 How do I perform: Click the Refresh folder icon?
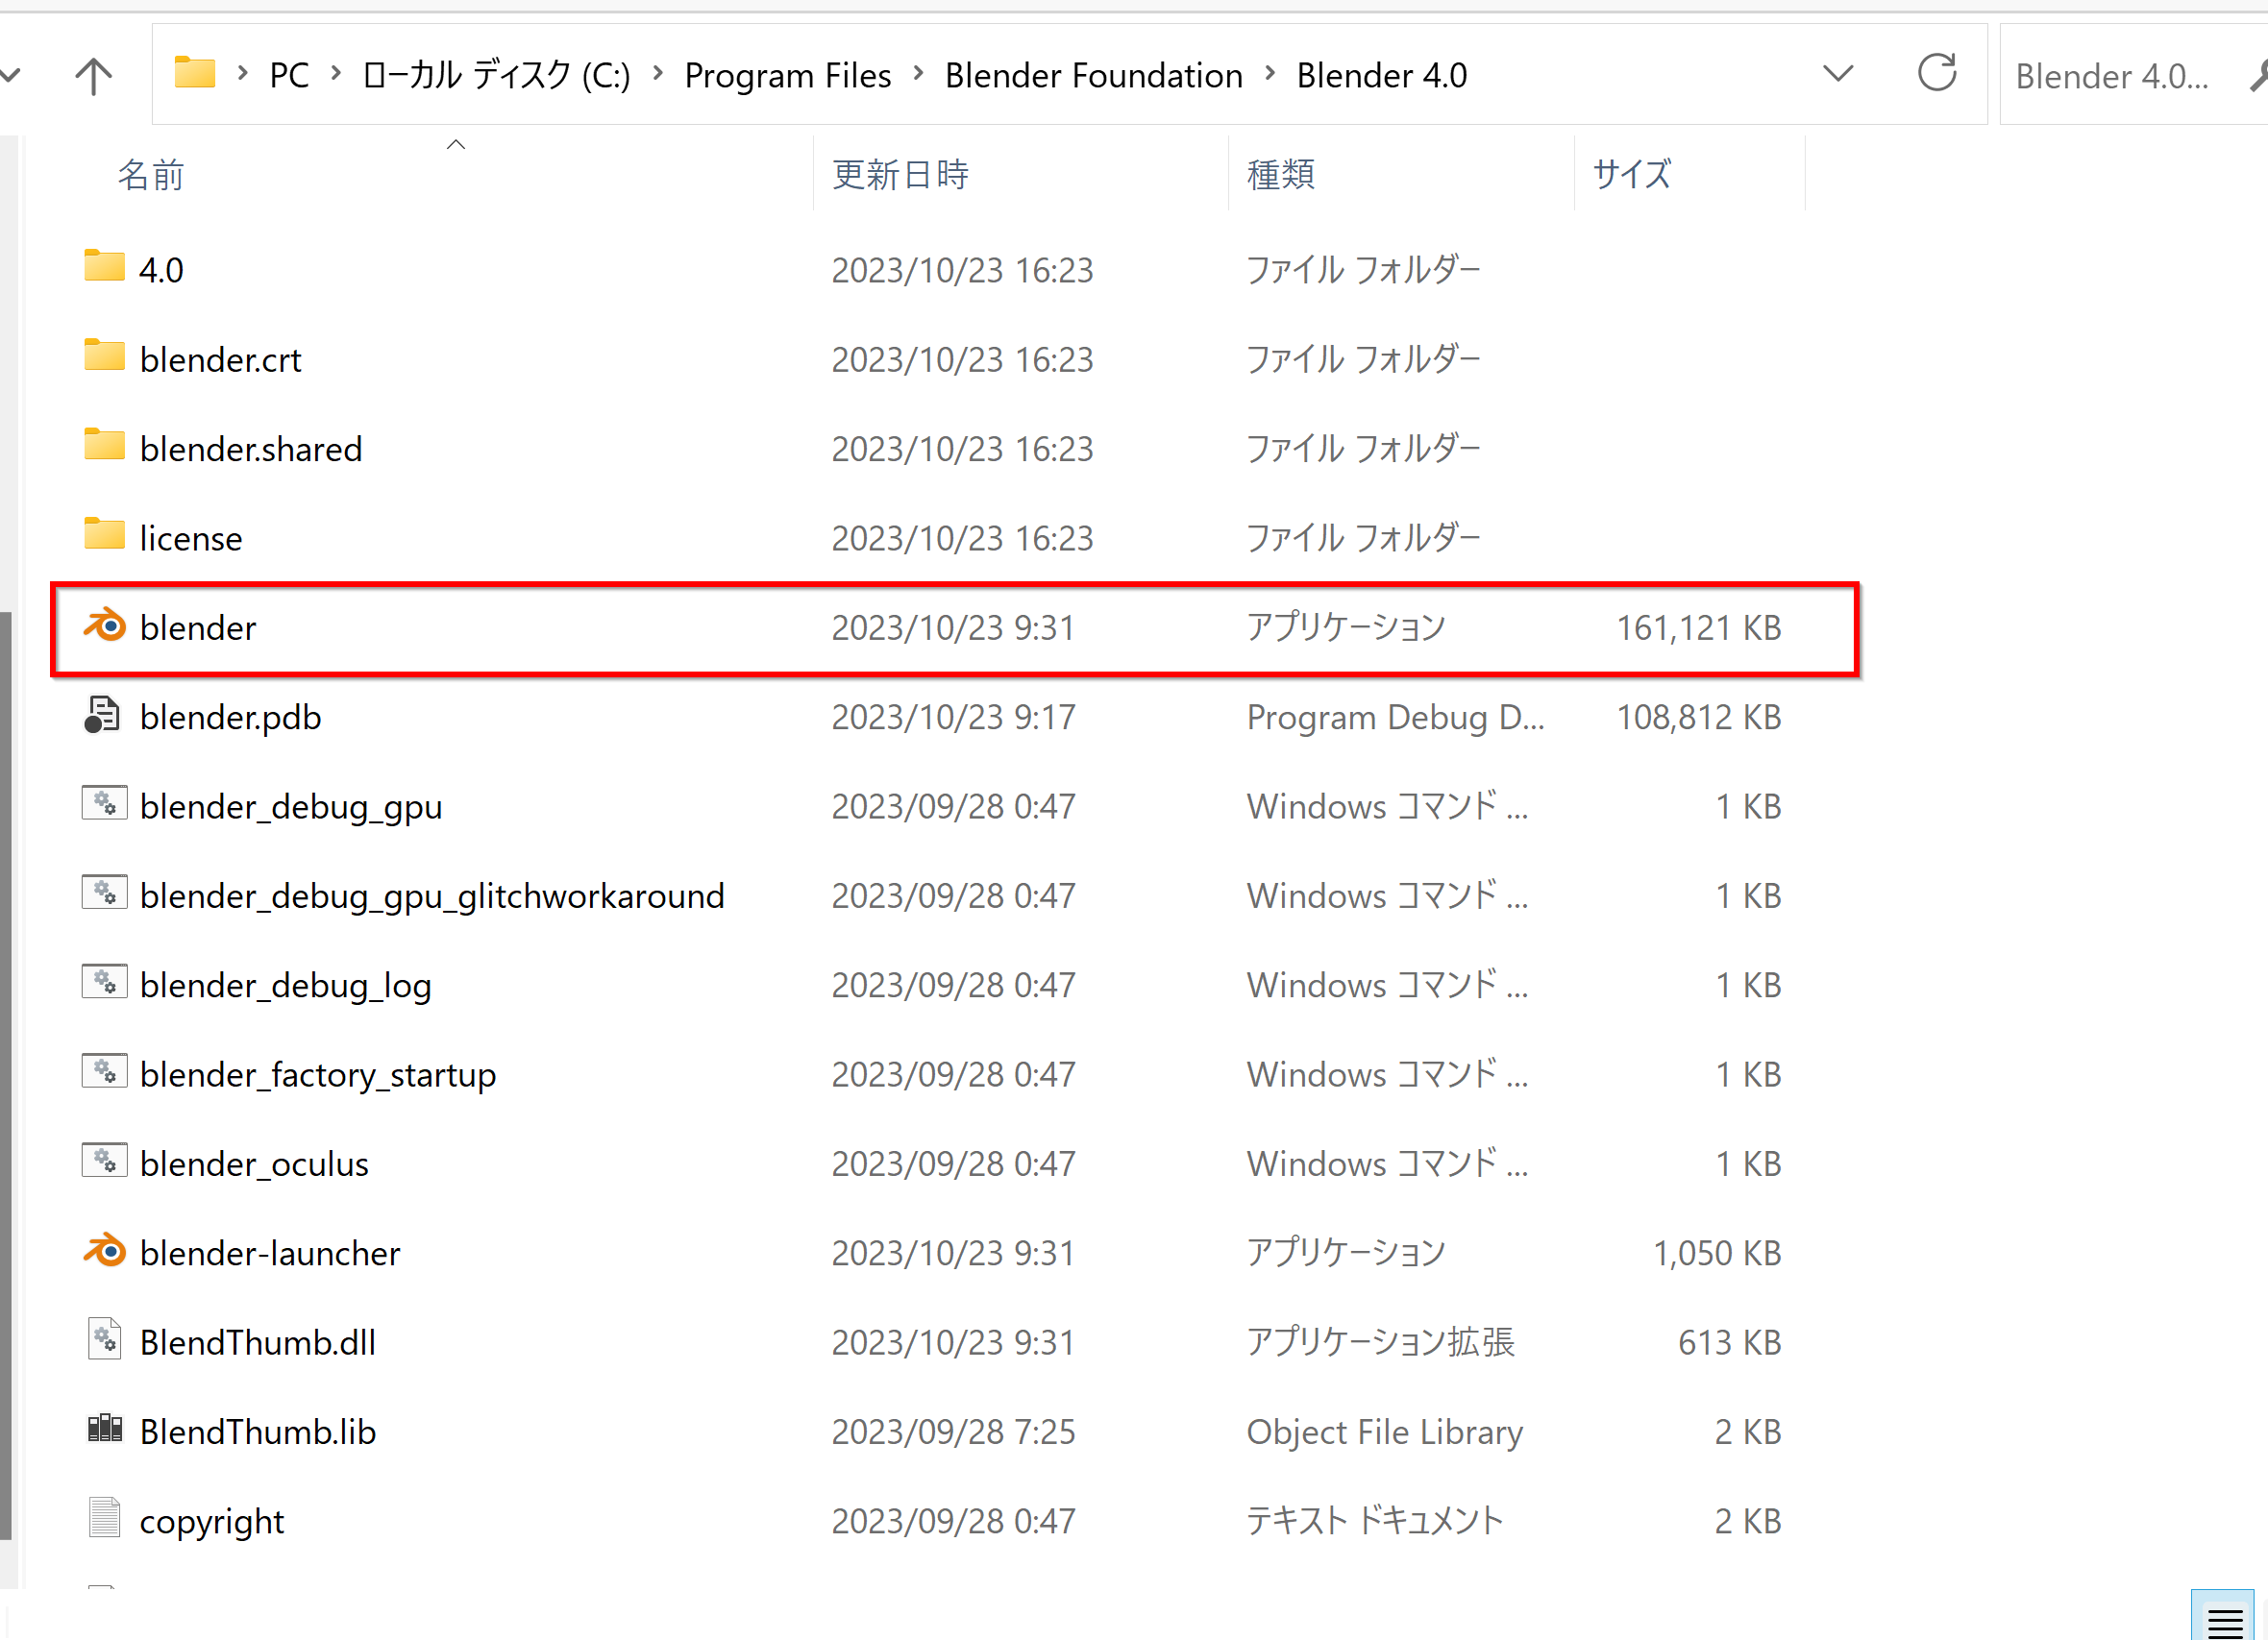click(1936, 73)
